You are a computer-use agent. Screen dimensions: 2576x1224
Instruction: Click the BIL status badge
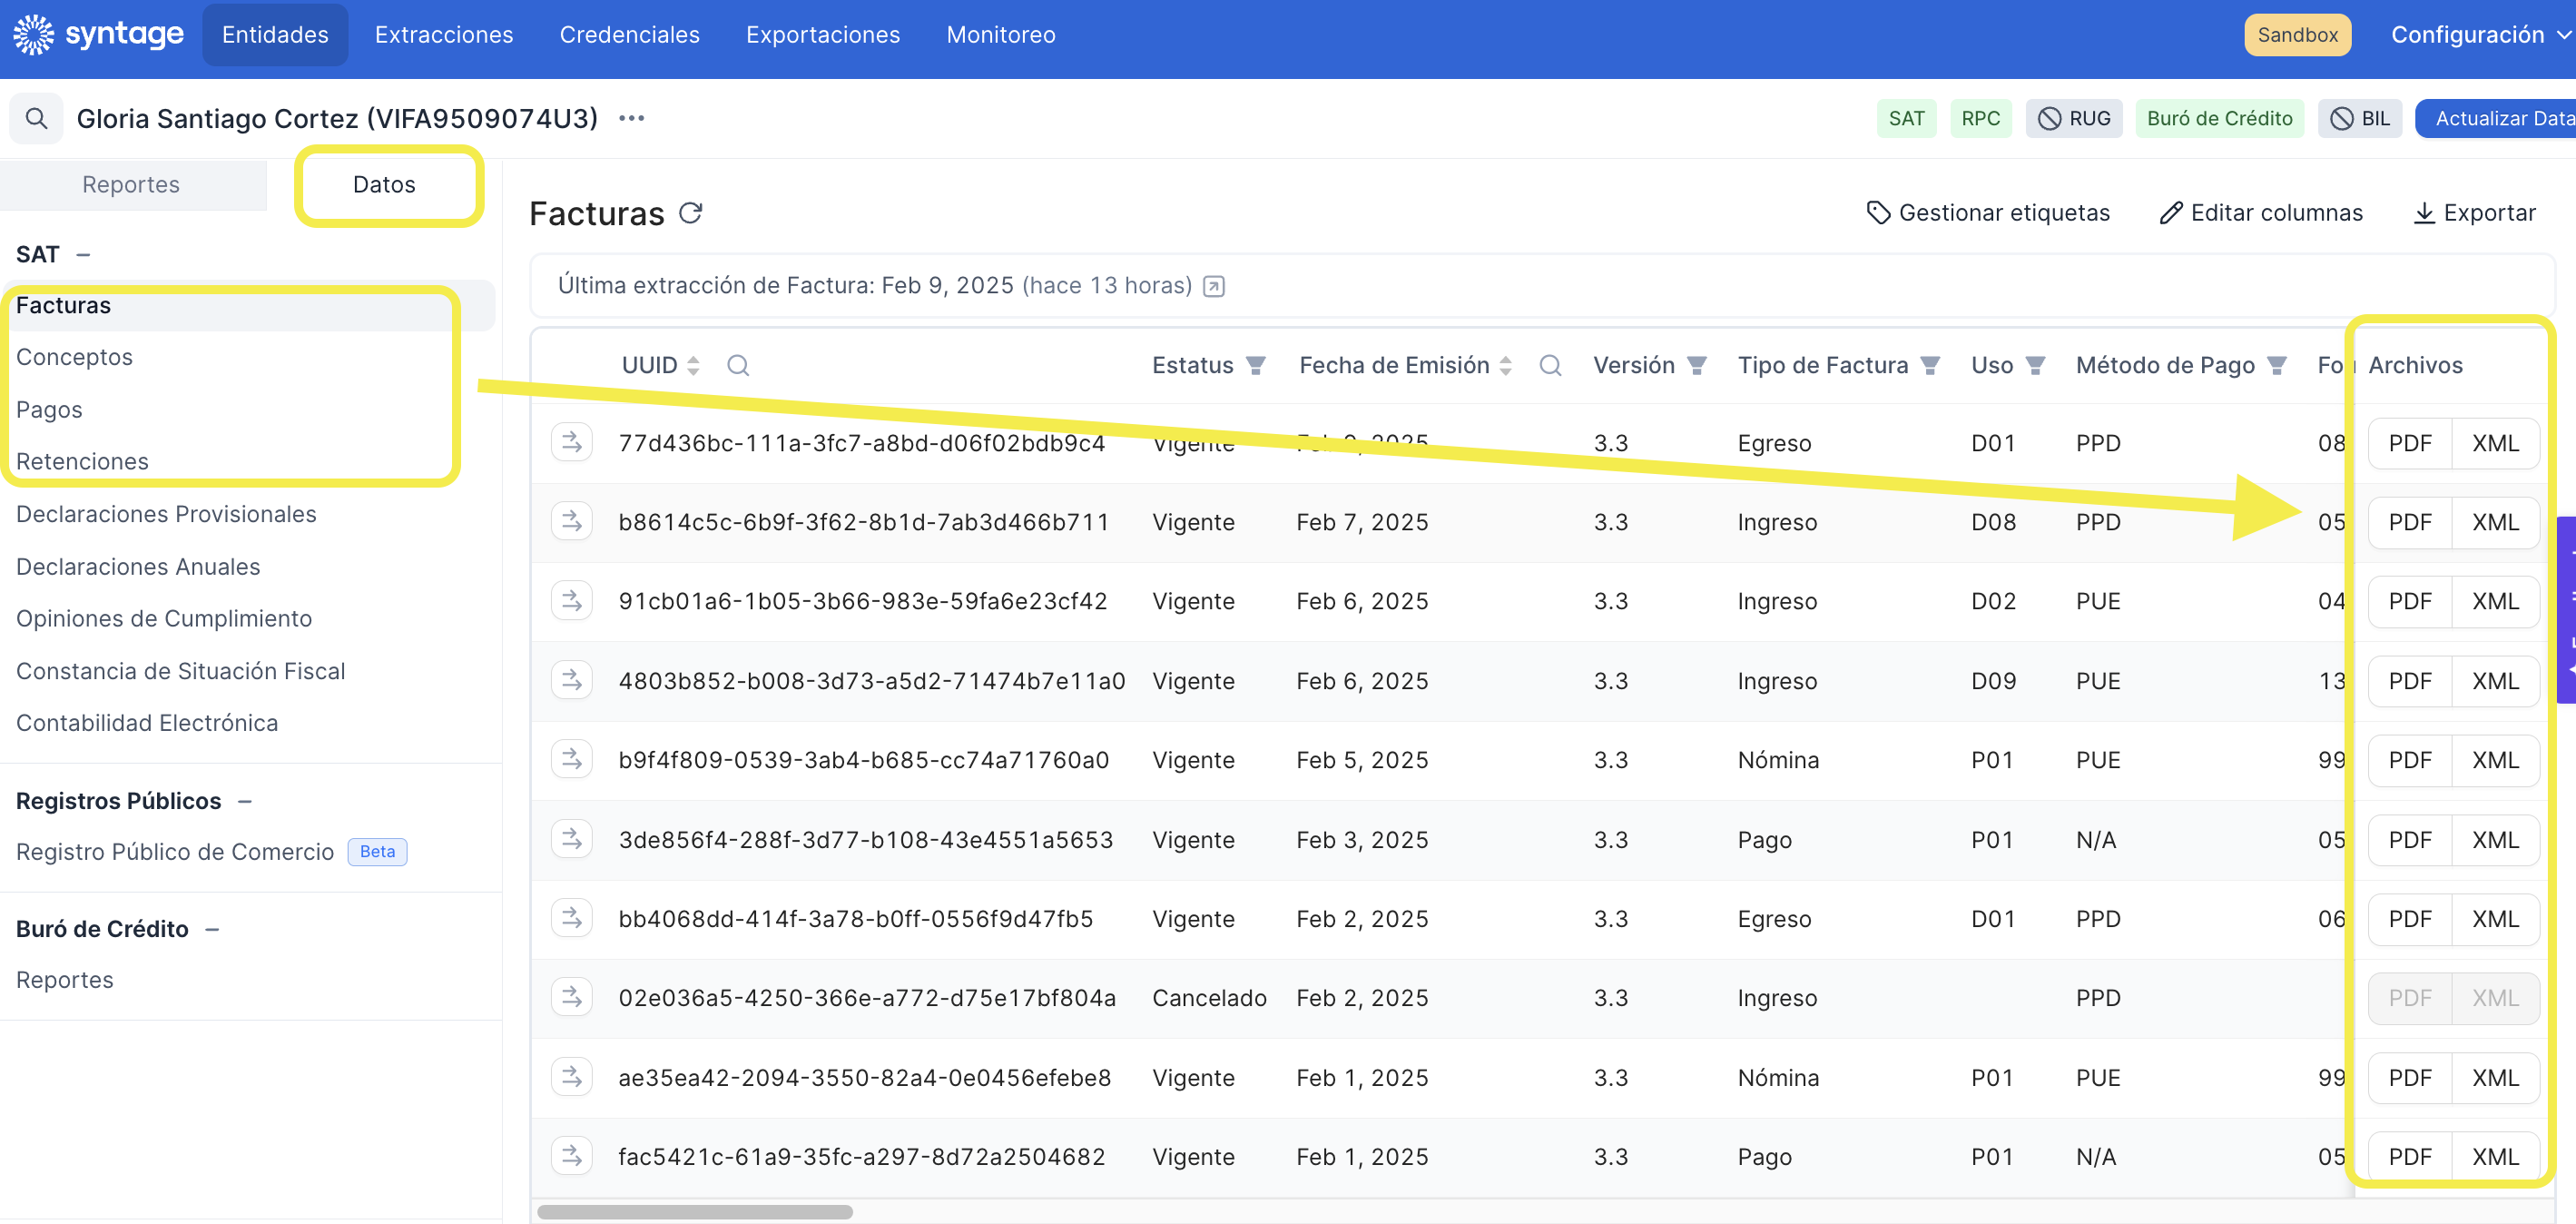click(2359, 118)
